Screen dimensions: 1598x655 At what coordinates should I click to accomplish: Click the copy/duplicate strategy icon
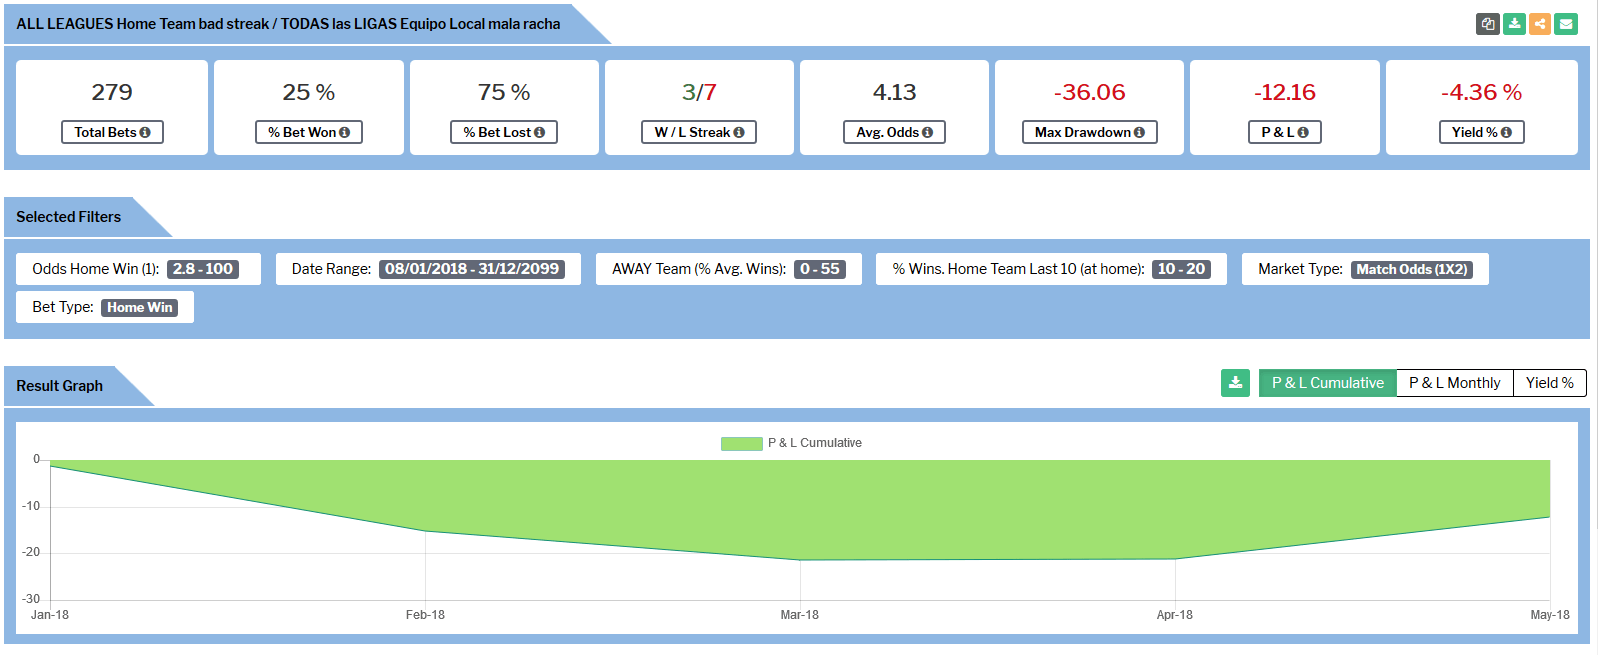coord(1488,24)
